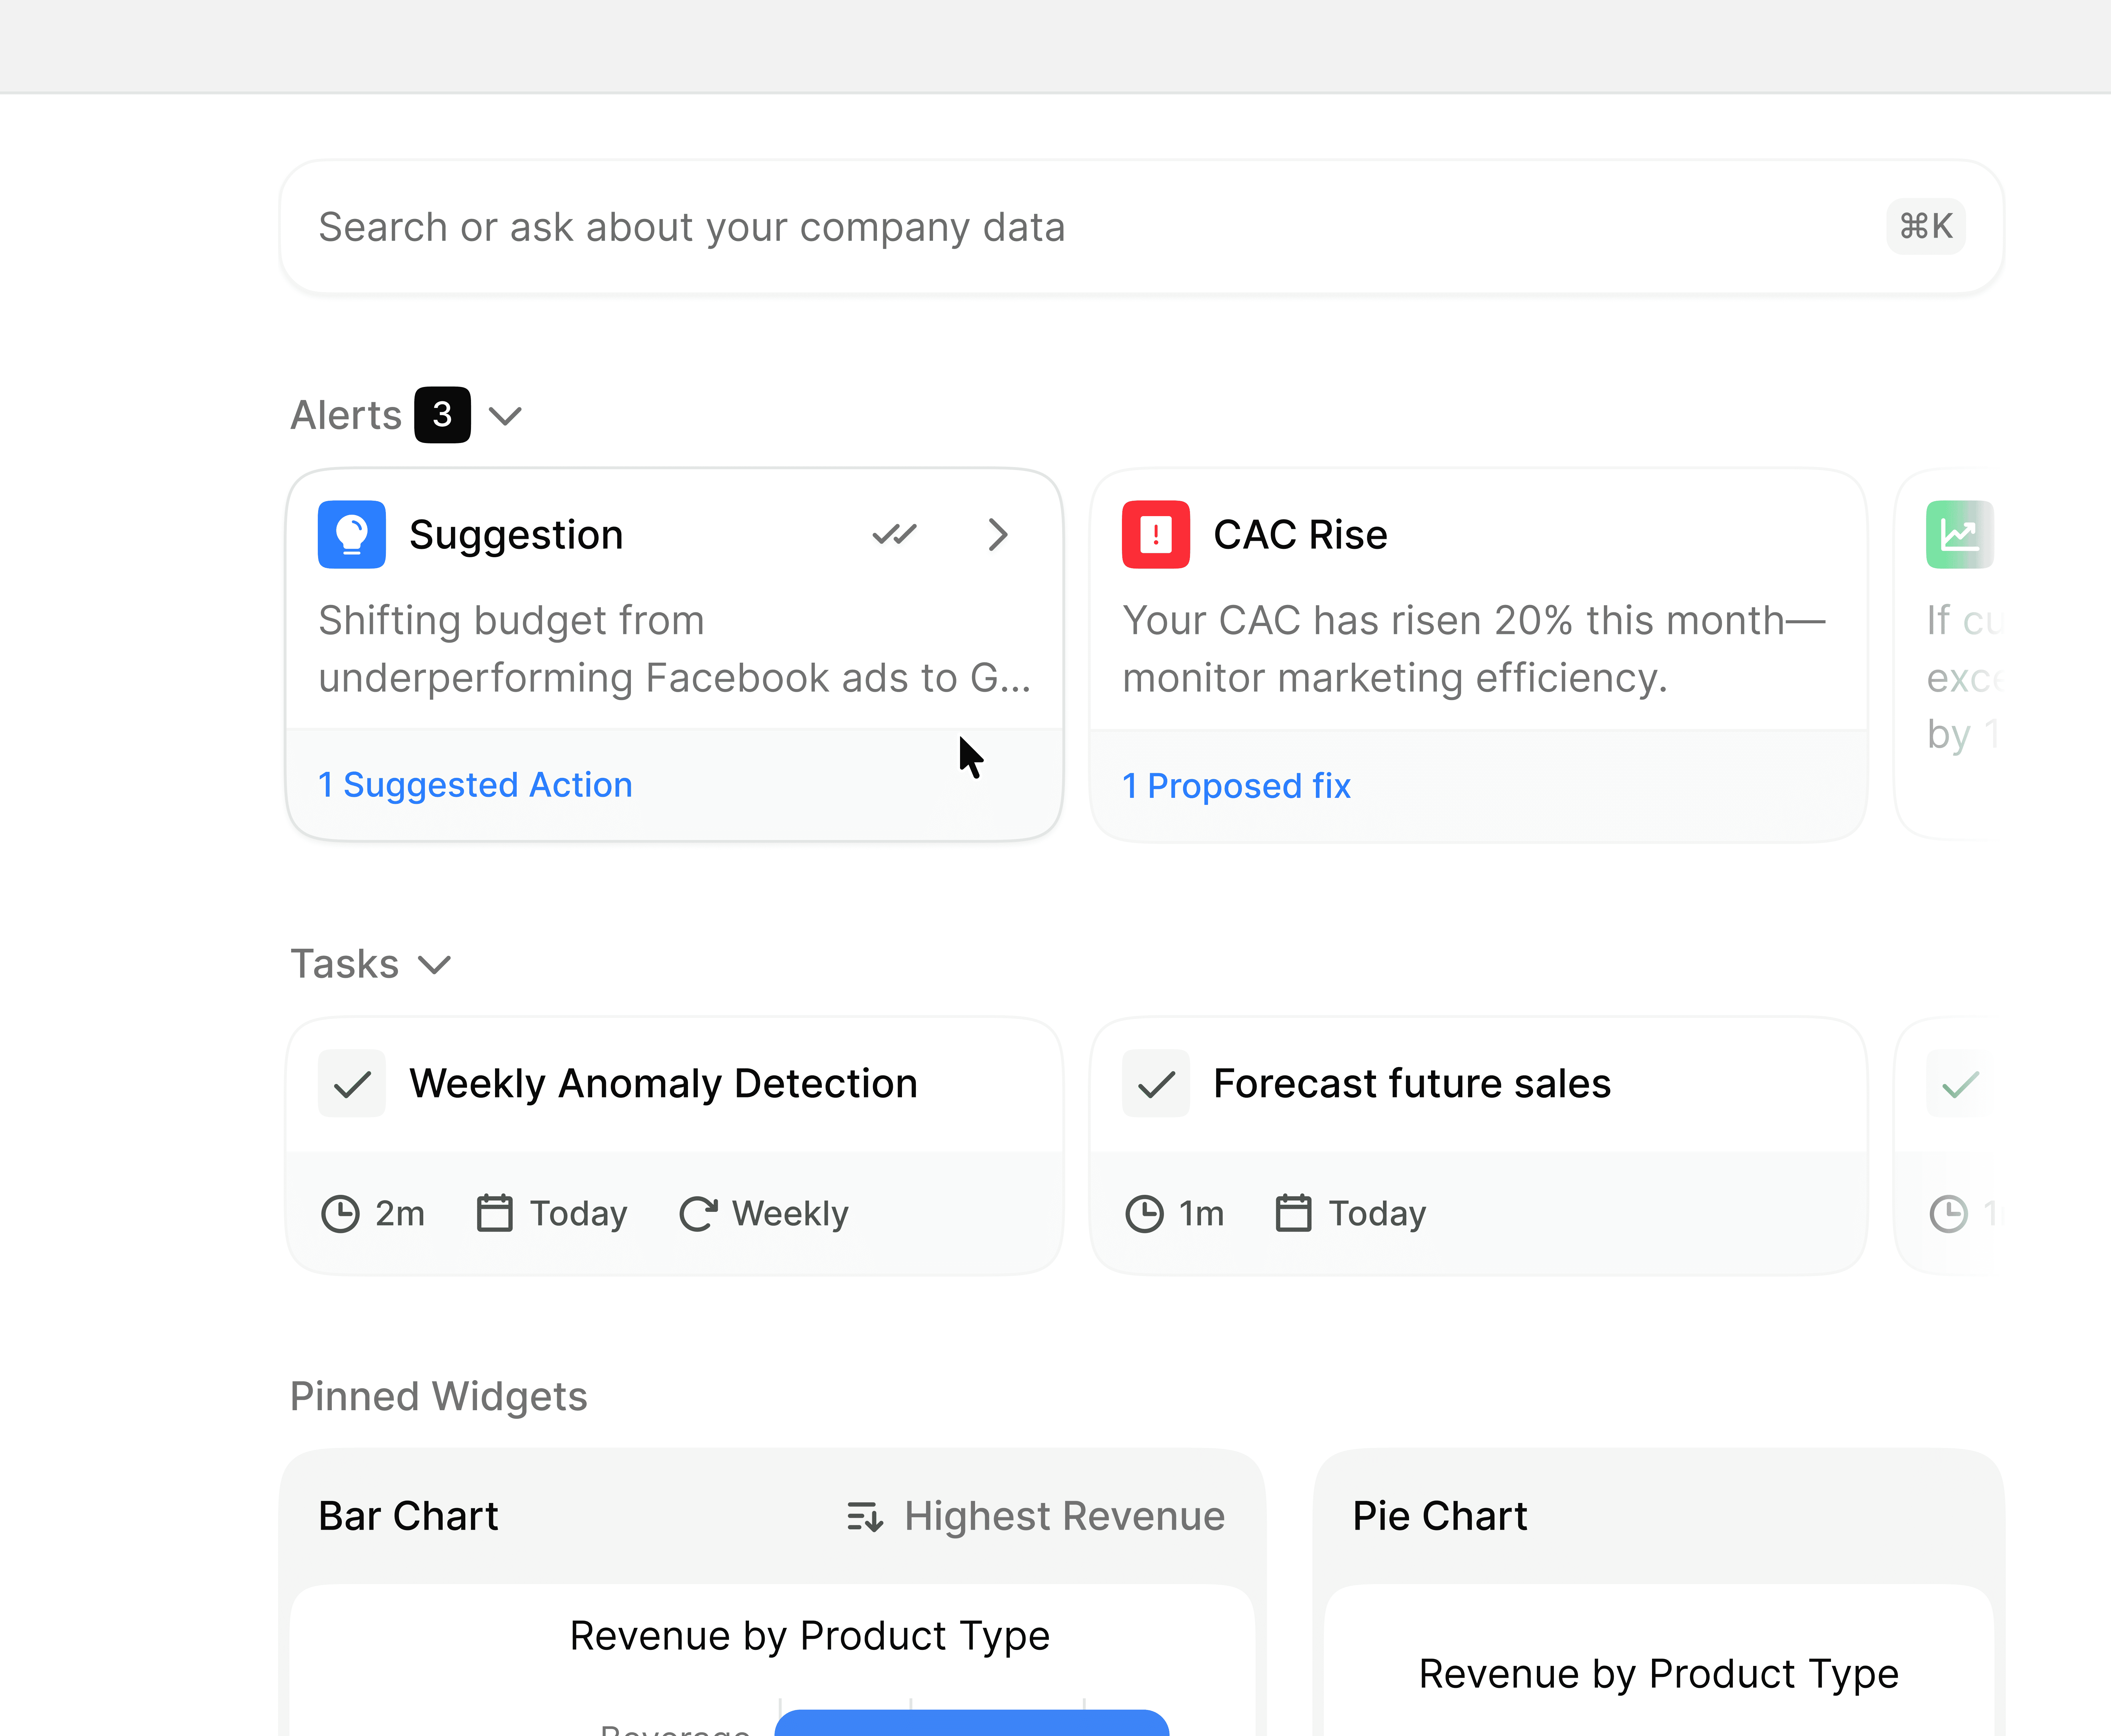Screen dimensions: 2111x1736
Task: Click the 1 Proposed fix link
Action: pyautogui.click(x=1236, y=786)
